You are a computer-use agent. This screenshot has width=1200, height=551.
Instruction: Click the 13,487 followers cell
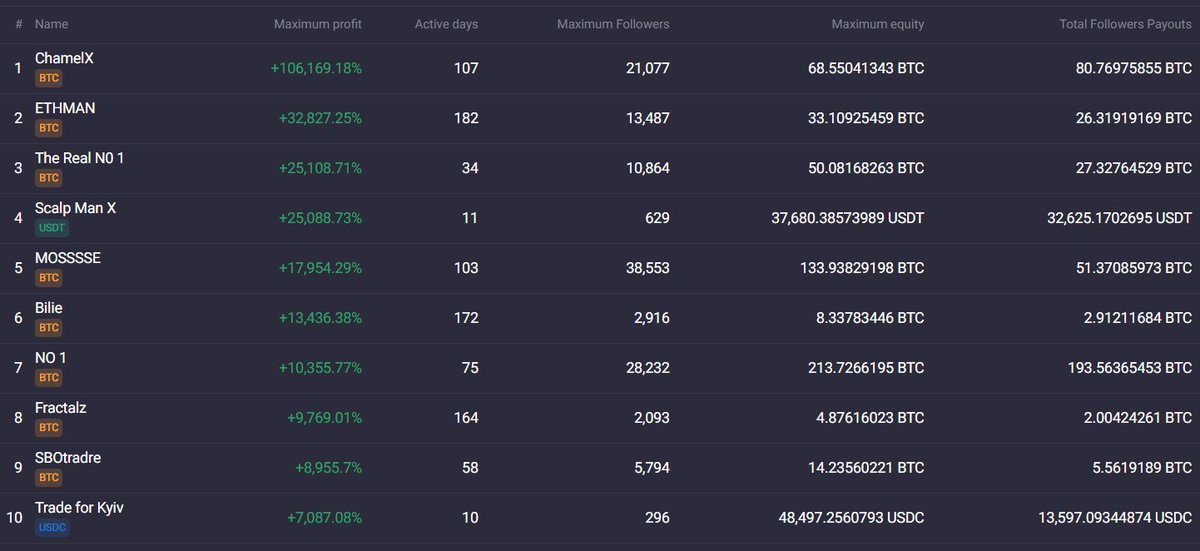tap(648, 118)
